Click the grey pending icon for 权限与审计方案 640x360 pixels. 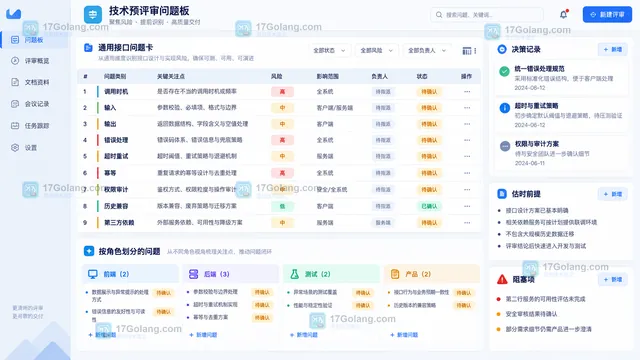[x=504, y=146]
